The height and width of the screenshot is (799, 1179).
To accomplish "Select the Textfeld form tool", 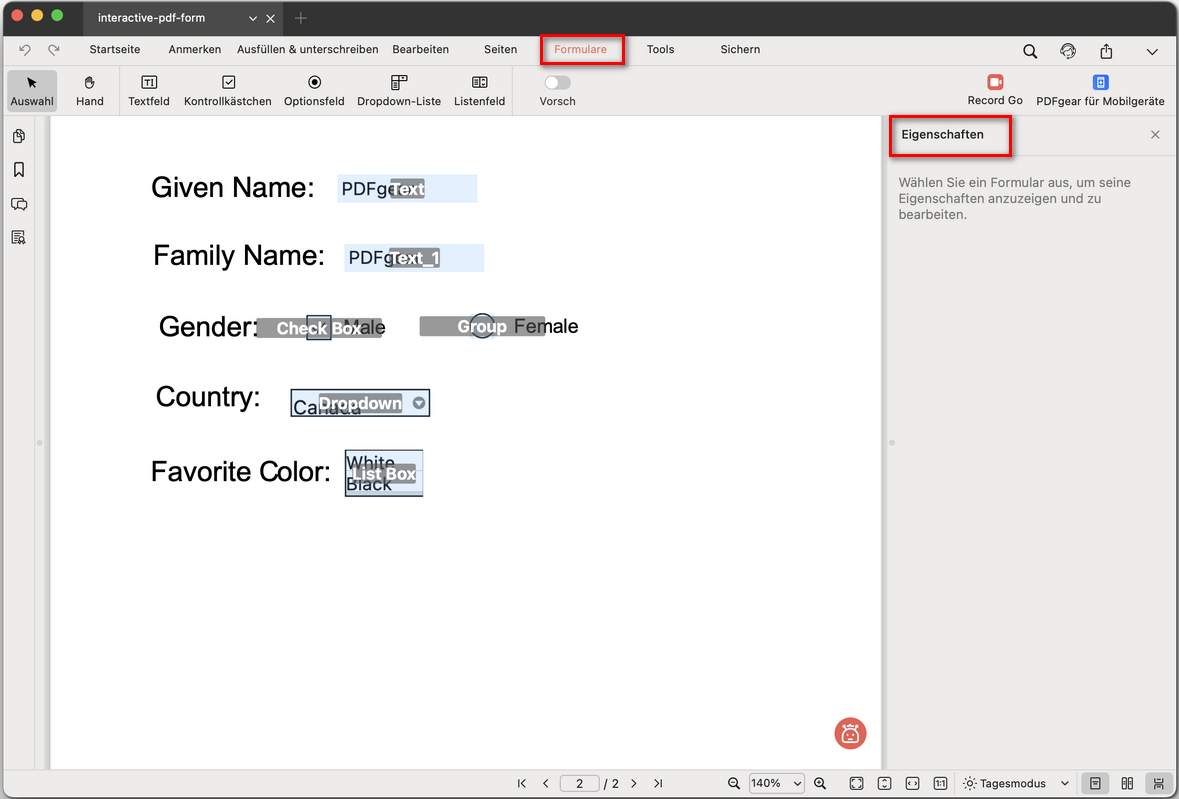I will [x=149, y=90].
